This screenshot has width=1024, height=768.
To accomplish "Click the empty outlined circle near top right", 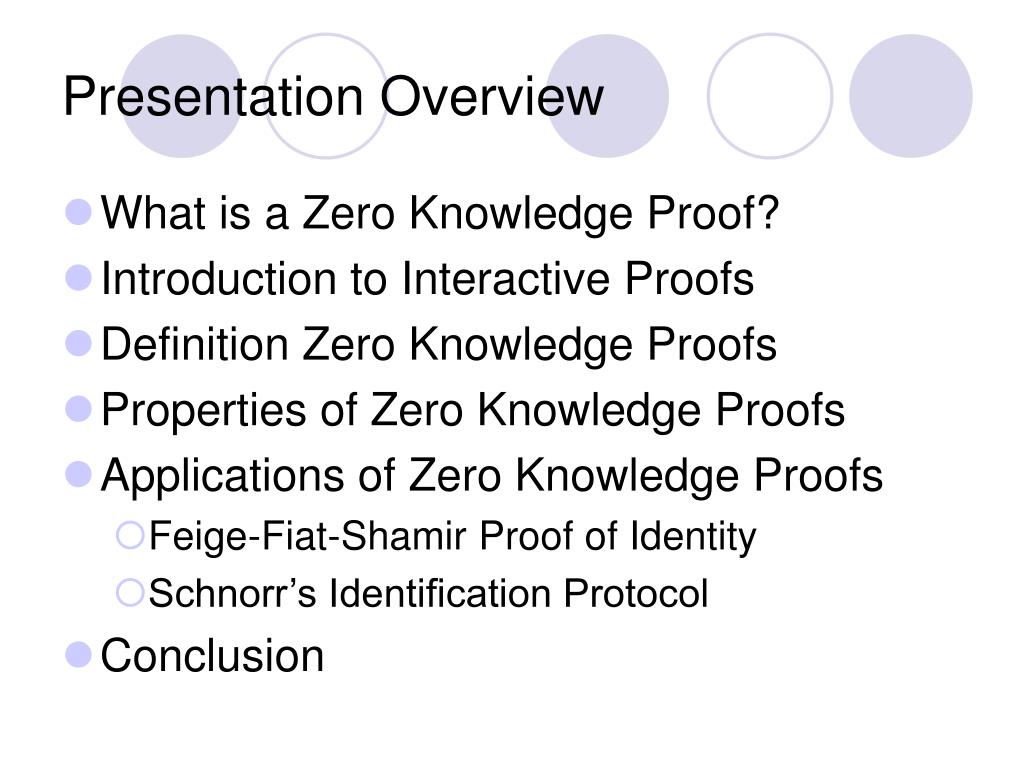I will (x=770, y=96).
